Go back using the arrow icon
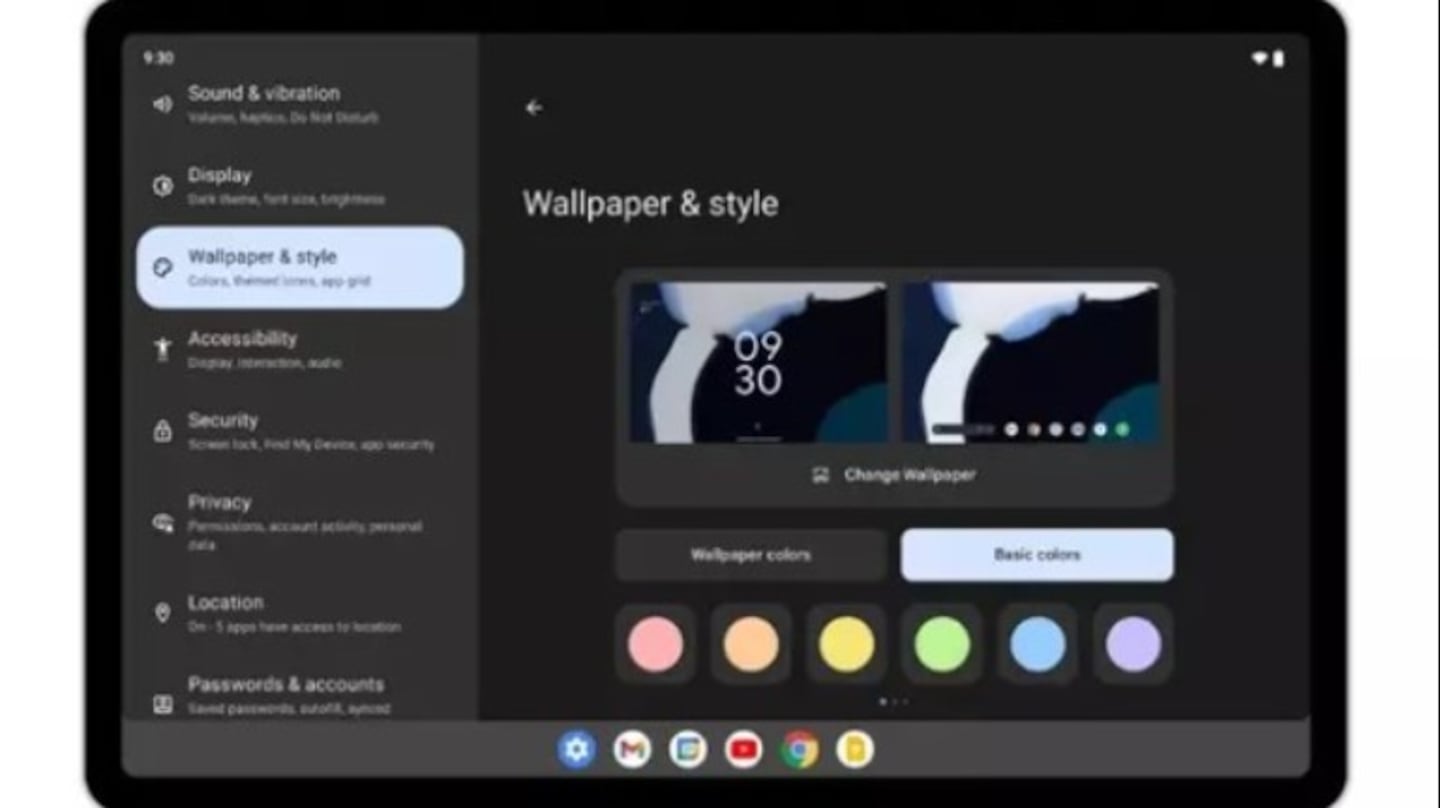Viewport: 1440px width, 808px height. tap(534, 108)
